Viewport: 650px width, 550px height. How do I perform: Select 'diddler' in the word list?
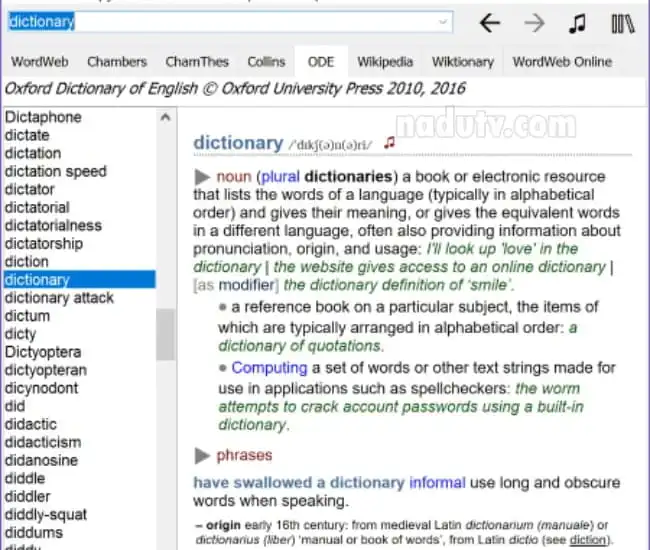(x=27, y=497)
